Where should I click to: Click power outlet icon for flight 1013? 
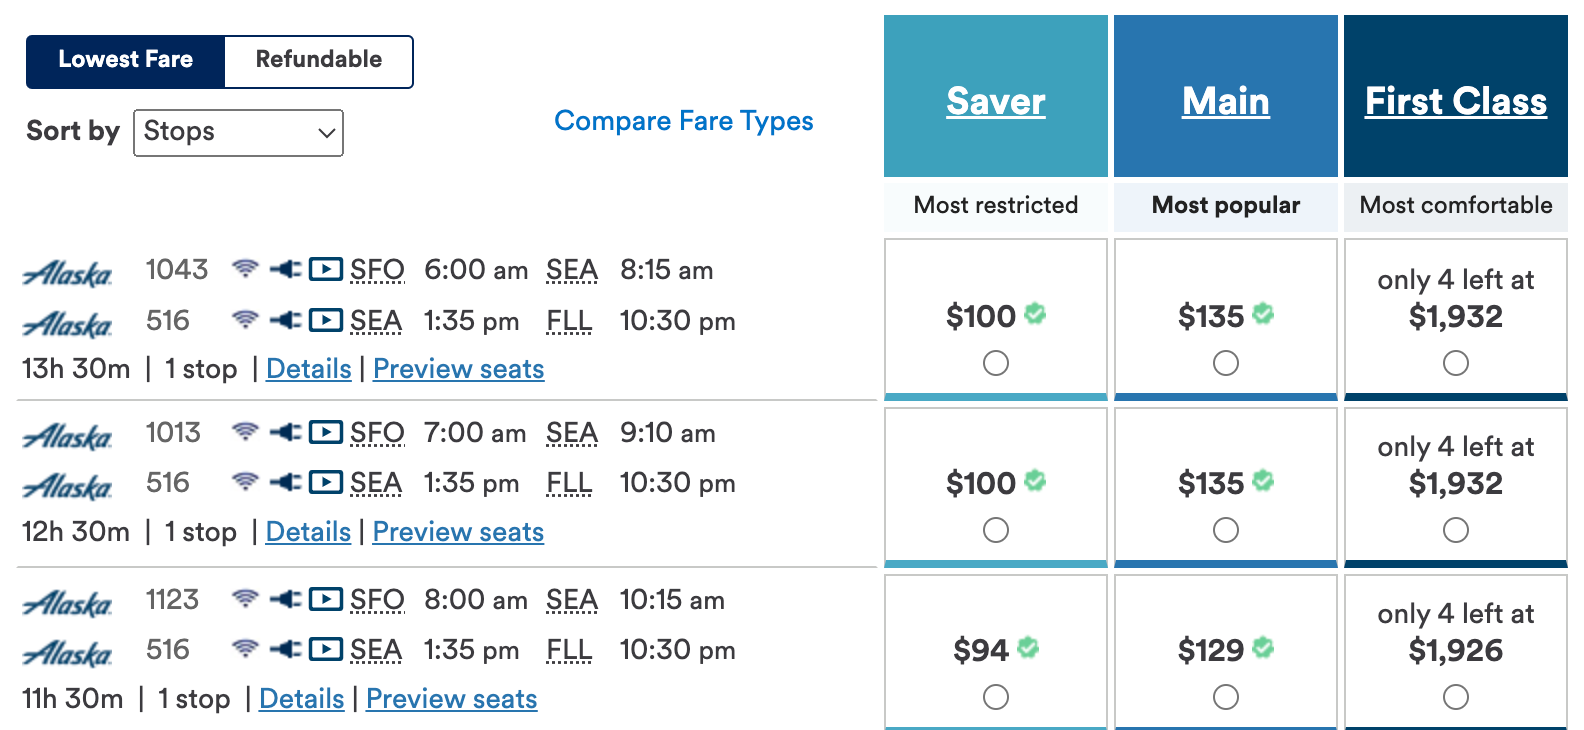(x=285, y=432)
